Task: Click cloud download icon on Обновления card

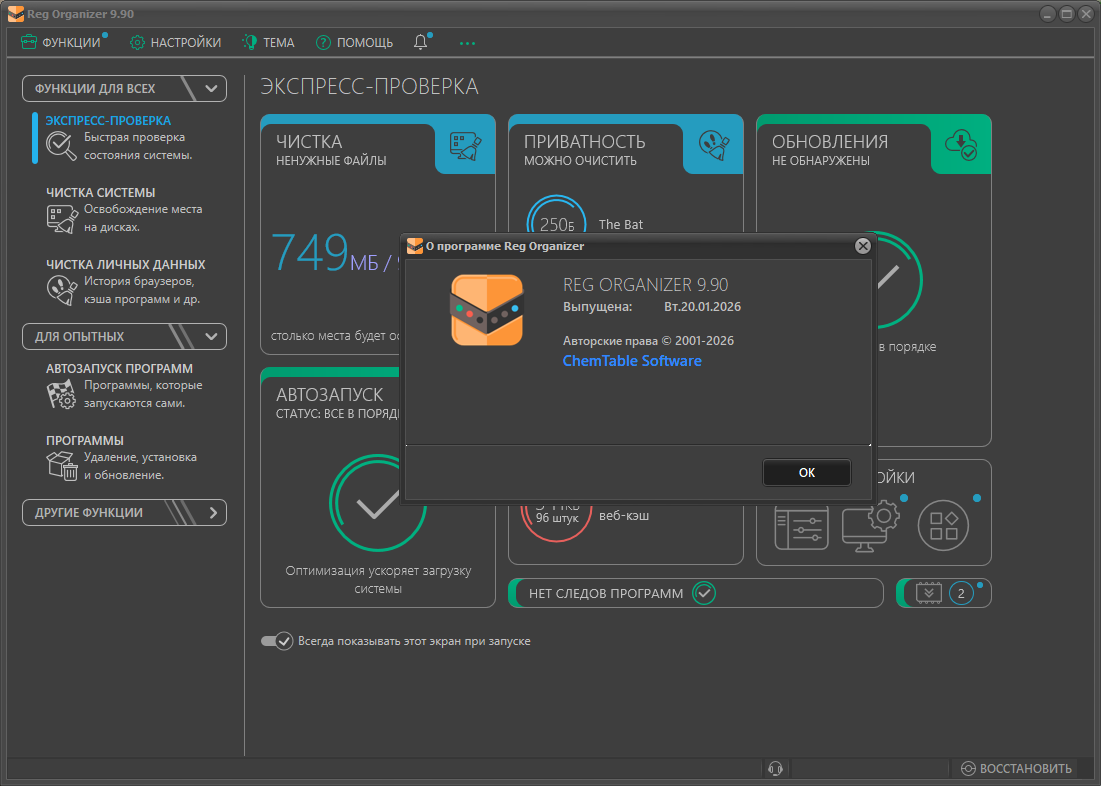Action: pyautogui.click(x=960, y=145)
